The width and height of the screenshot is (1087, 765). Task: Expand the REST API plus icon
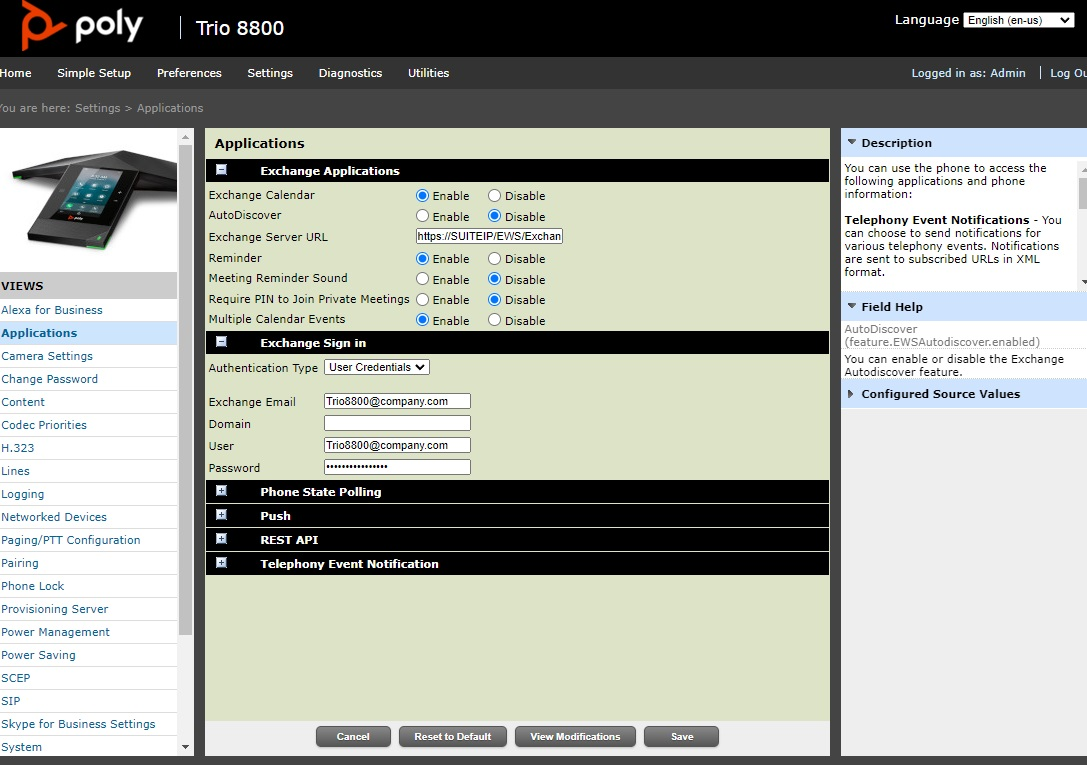pos(221,539)
